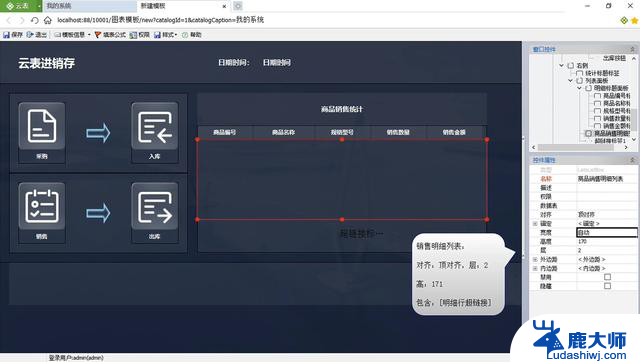Image resolution: width=640 pixels, height=362 pixels.
Task: Click the 销售数量 column header
Action: (398, 132)
